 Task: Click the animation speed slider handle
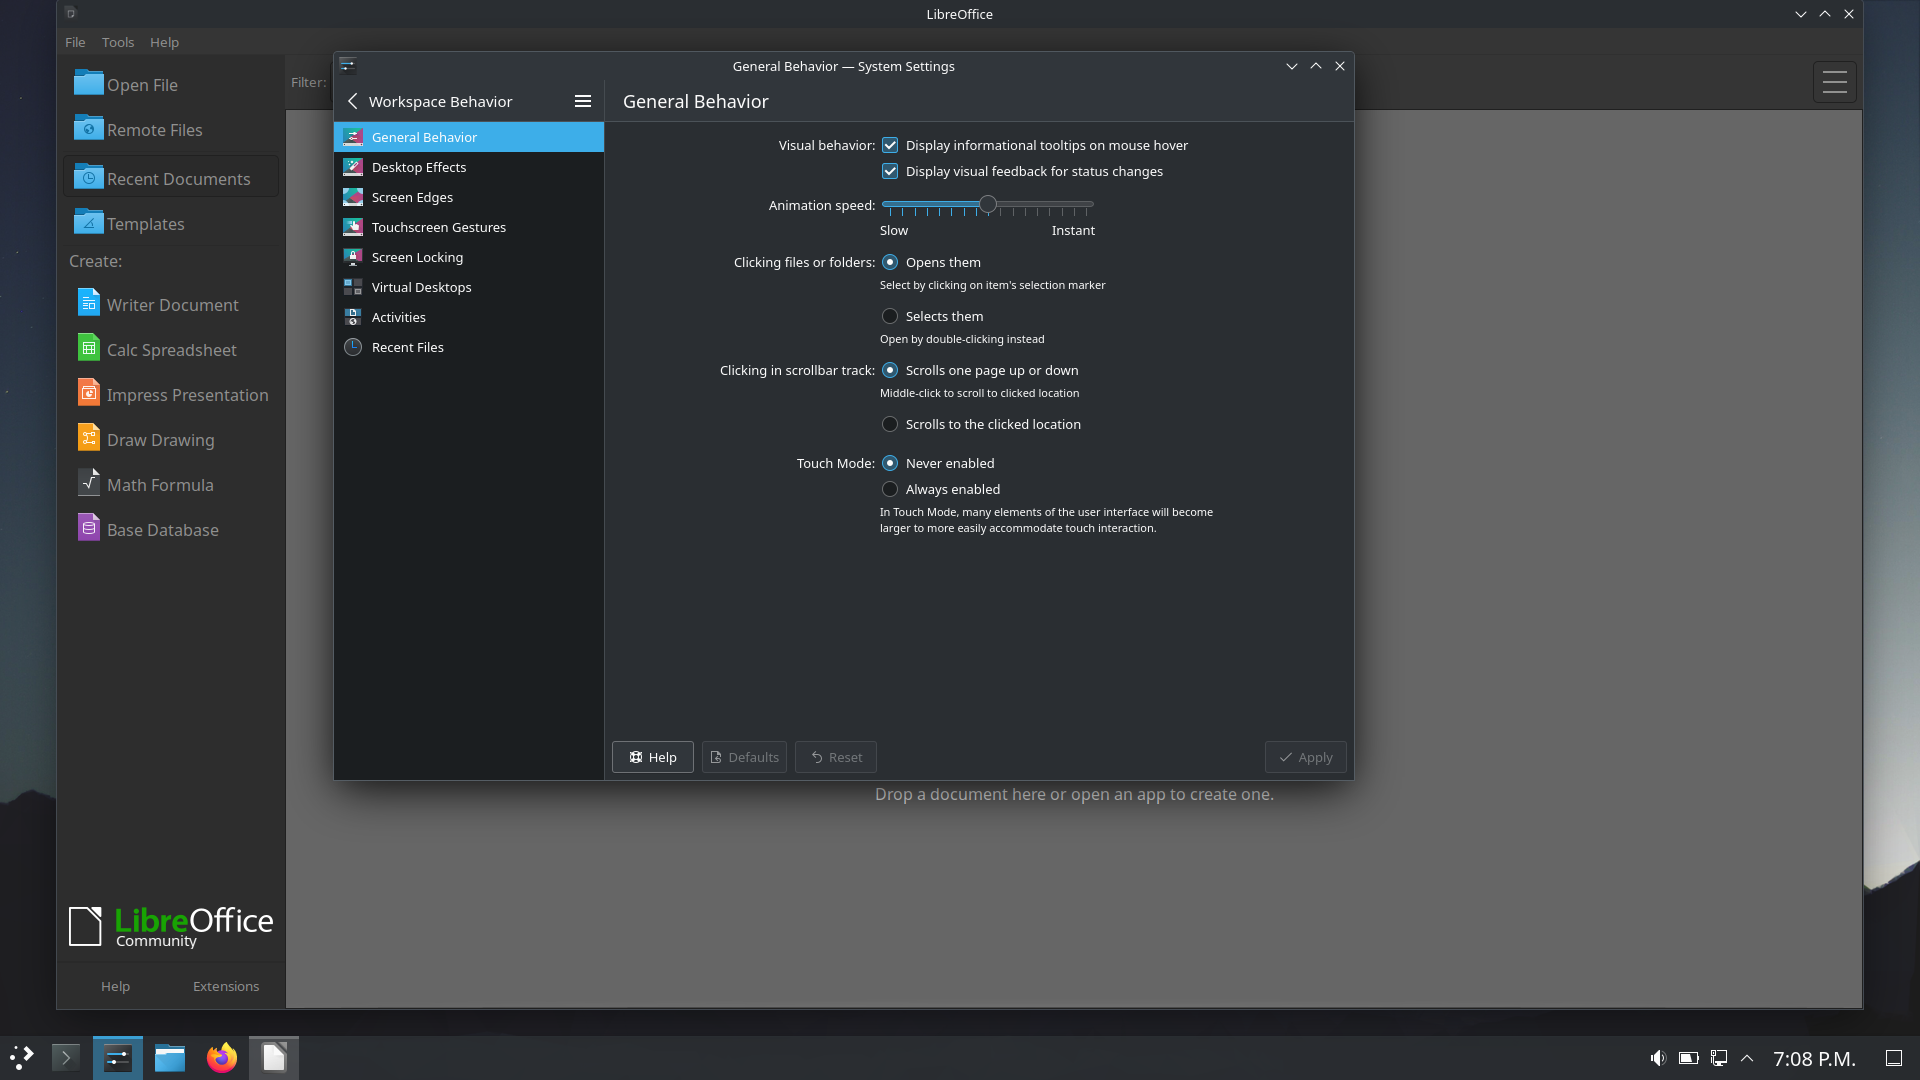[988, 204]
